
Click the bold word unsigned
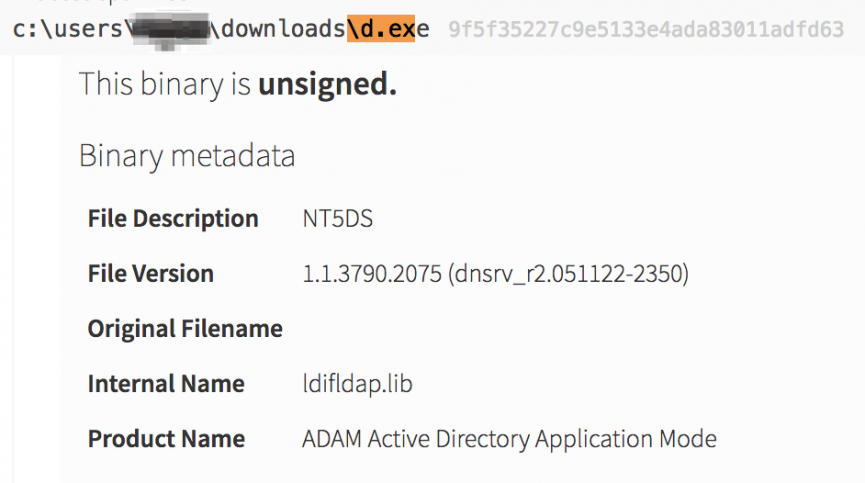[327, 85]
